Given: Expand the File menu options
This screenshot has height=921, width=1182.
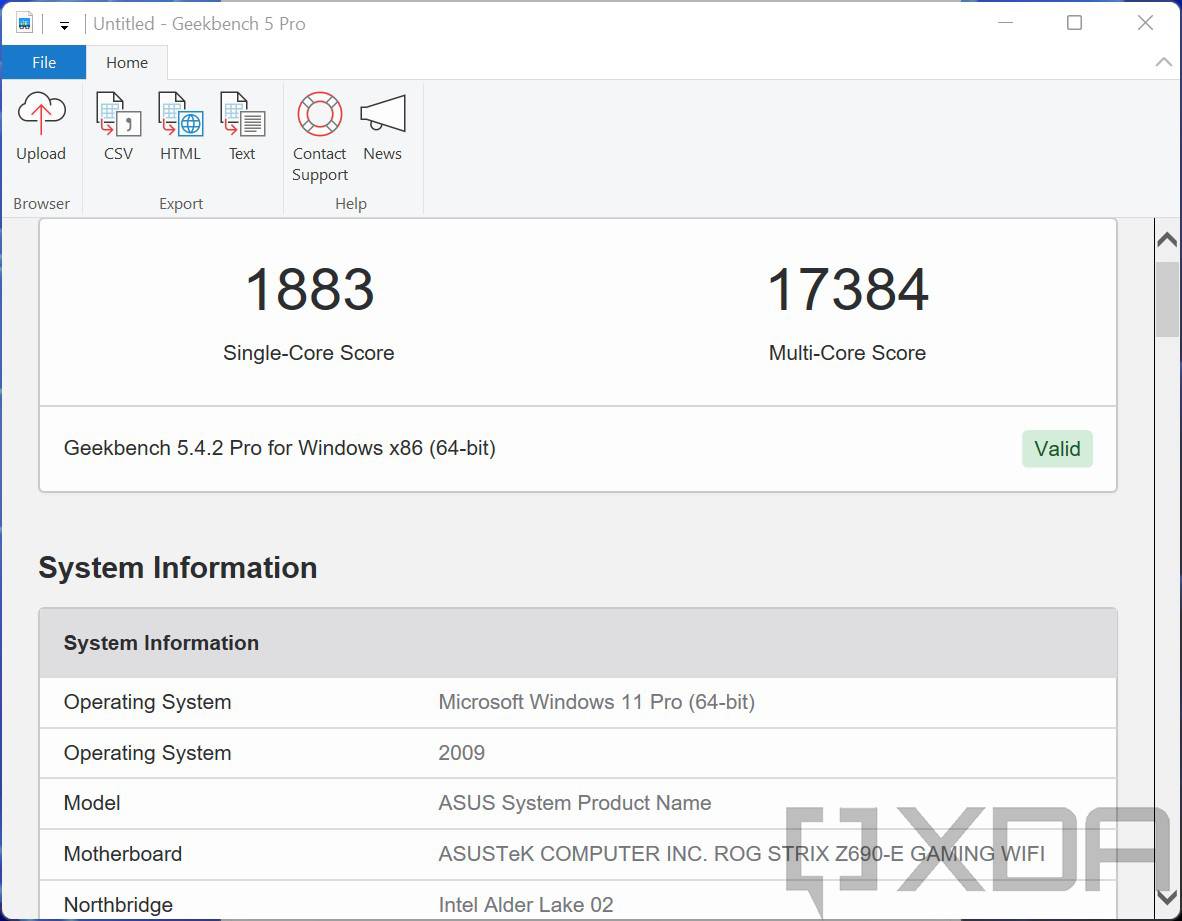Looking at the screenshot, I should pos(43,61).
